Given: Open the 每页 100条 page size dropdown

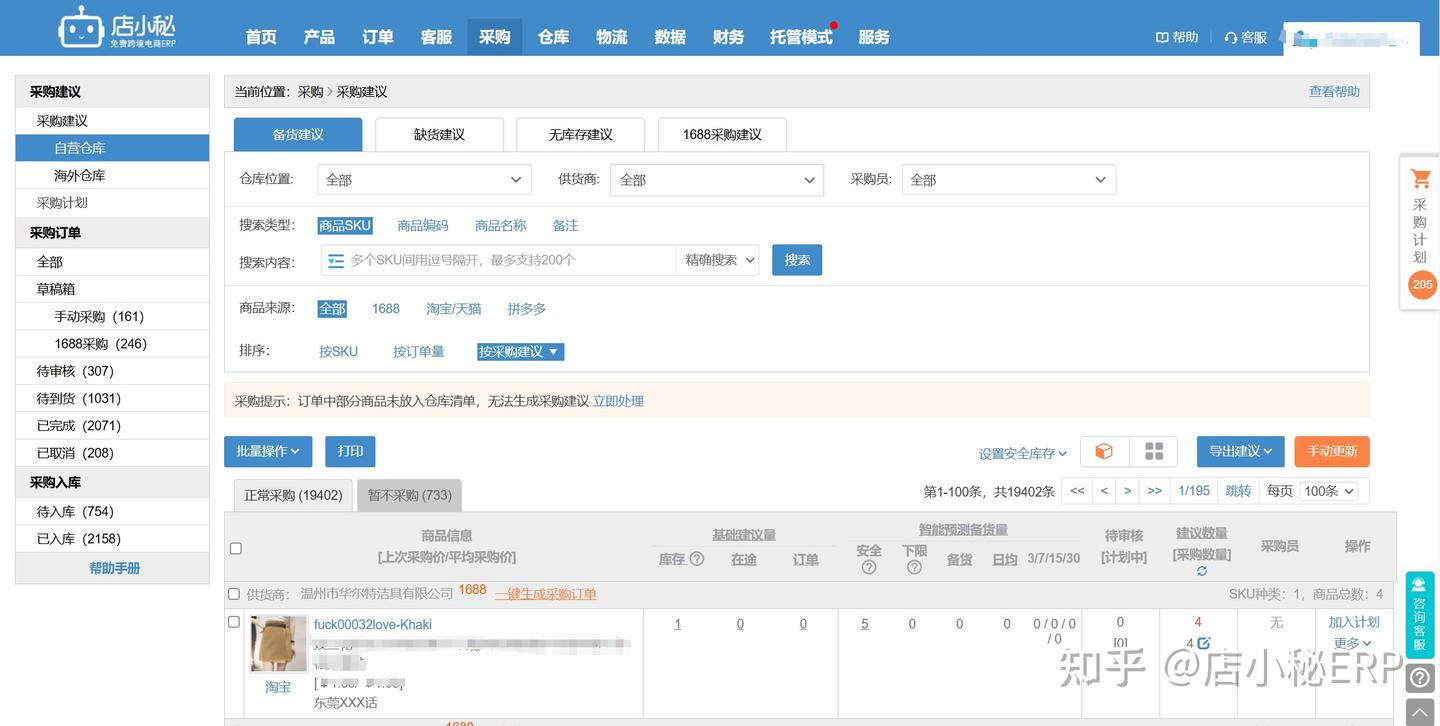Looking at the screenshot, I should coord(1329,490).
